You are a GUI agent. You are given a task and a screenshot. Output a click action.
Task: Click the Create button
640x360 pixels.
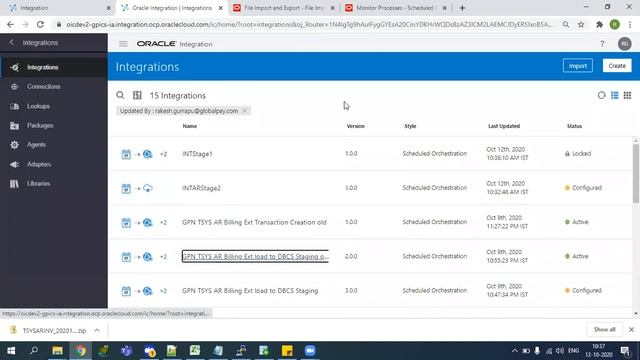click(617, 66)
